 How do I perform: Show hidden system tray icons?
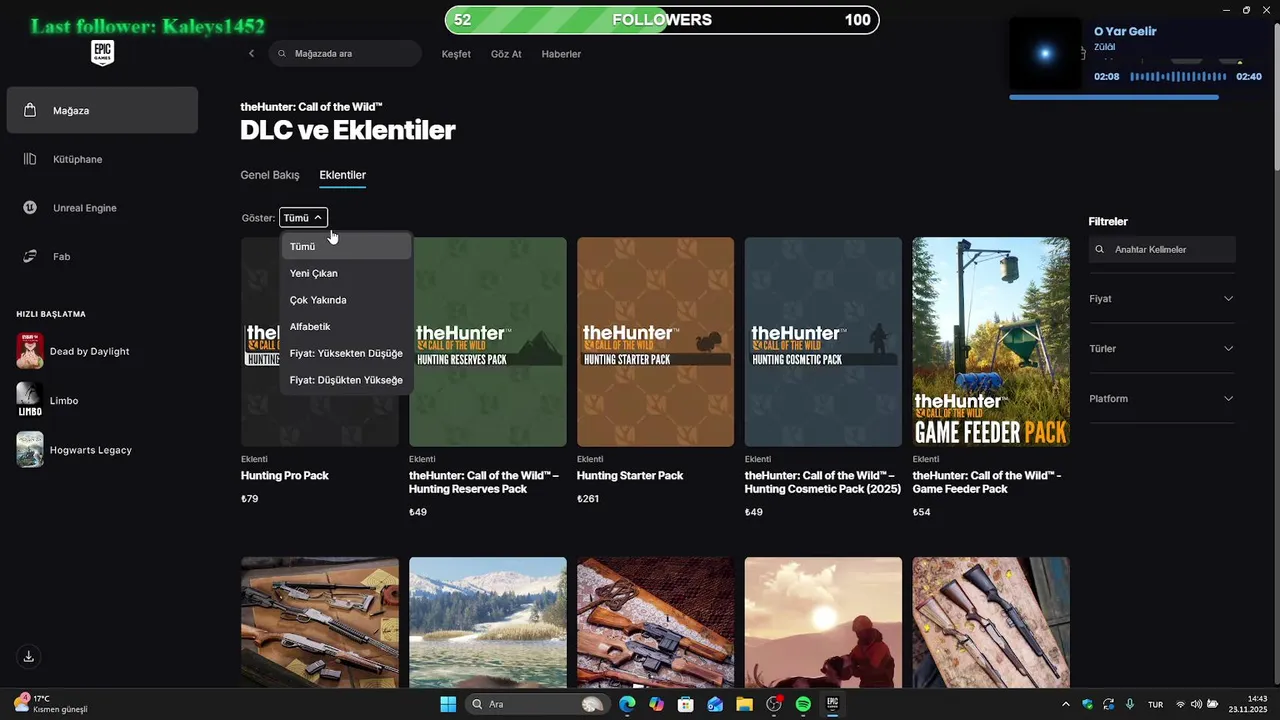click(x=1065, y=704)
